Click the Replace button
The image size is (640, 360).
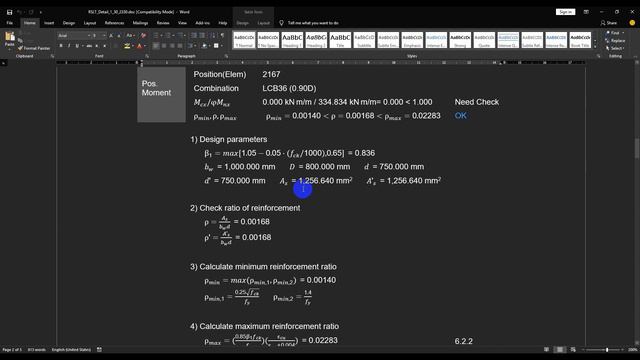(x=616, y=40)
